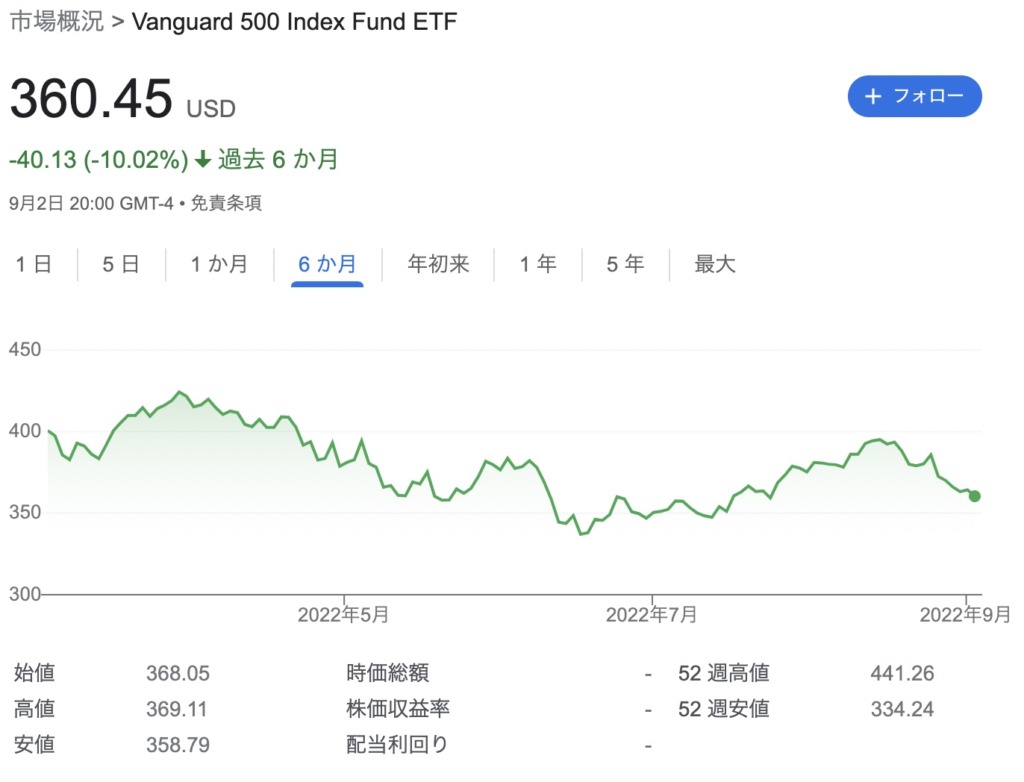Click the -40.13 (-10.02%) change text

(99, 160)
